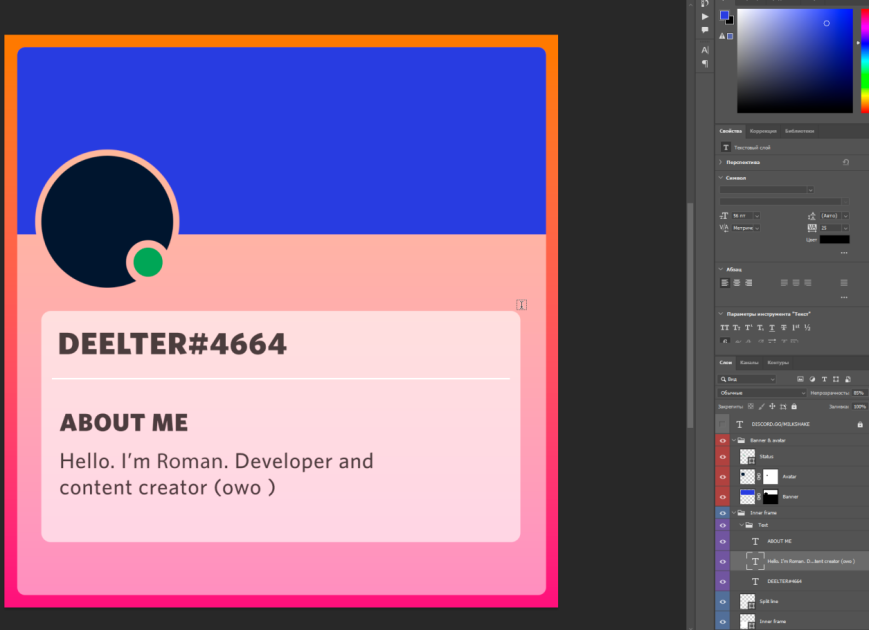
Task: Open the leading (Авто) dropdown
Action: 846,216
